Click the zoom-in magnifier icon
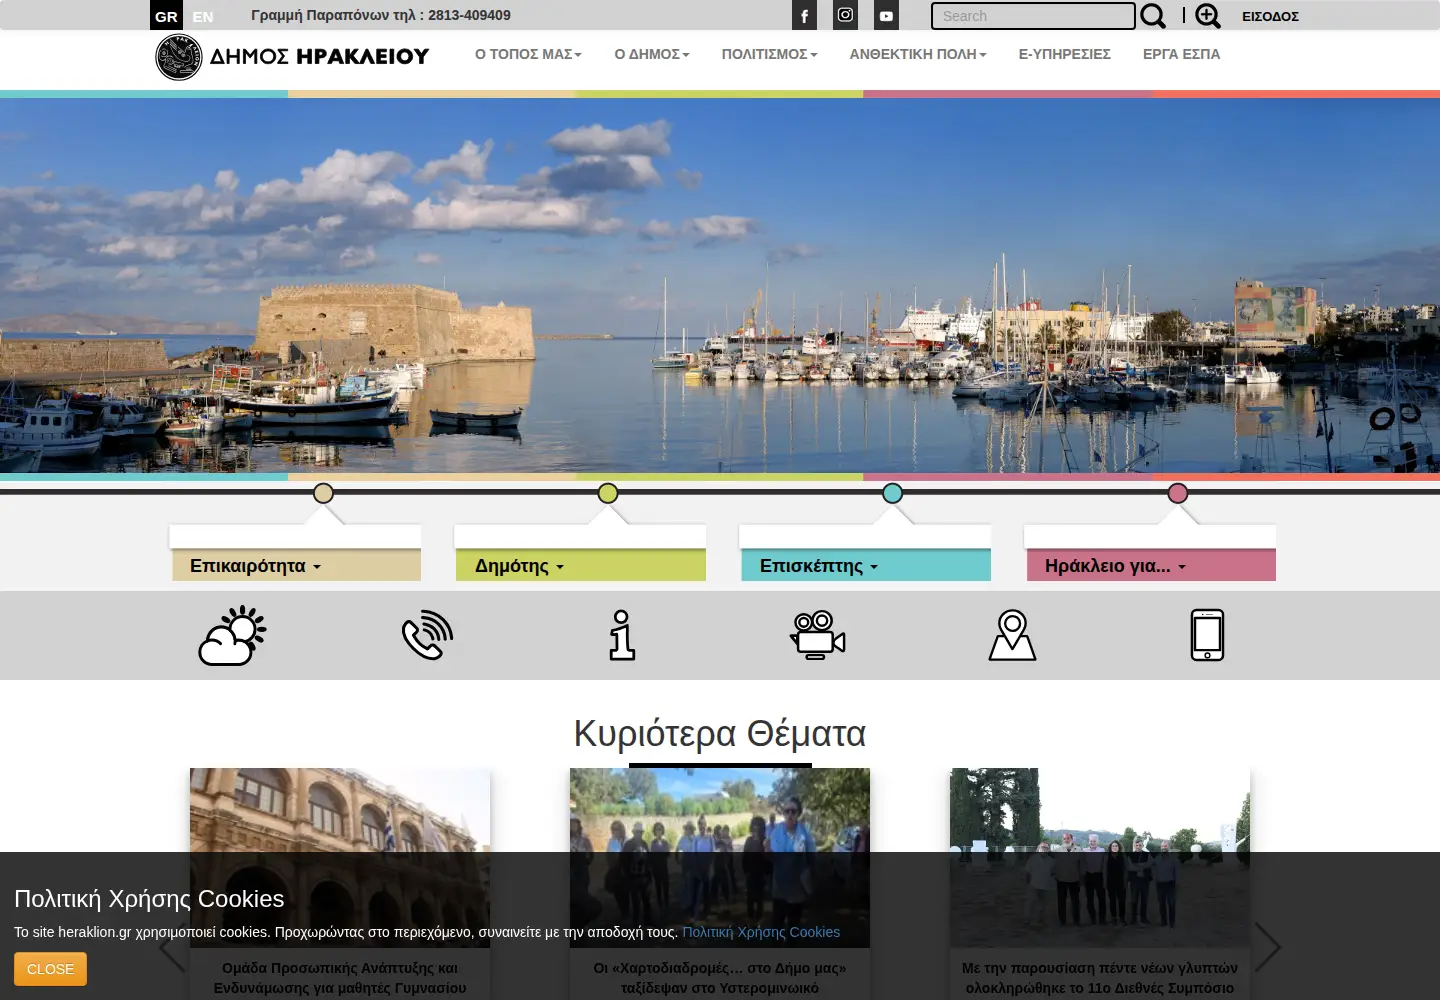 tap(1208, 16)
